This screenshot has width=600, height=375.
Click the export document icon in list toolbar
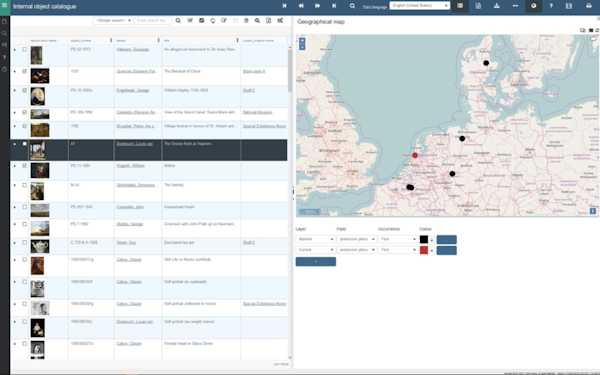coord(269,20)
